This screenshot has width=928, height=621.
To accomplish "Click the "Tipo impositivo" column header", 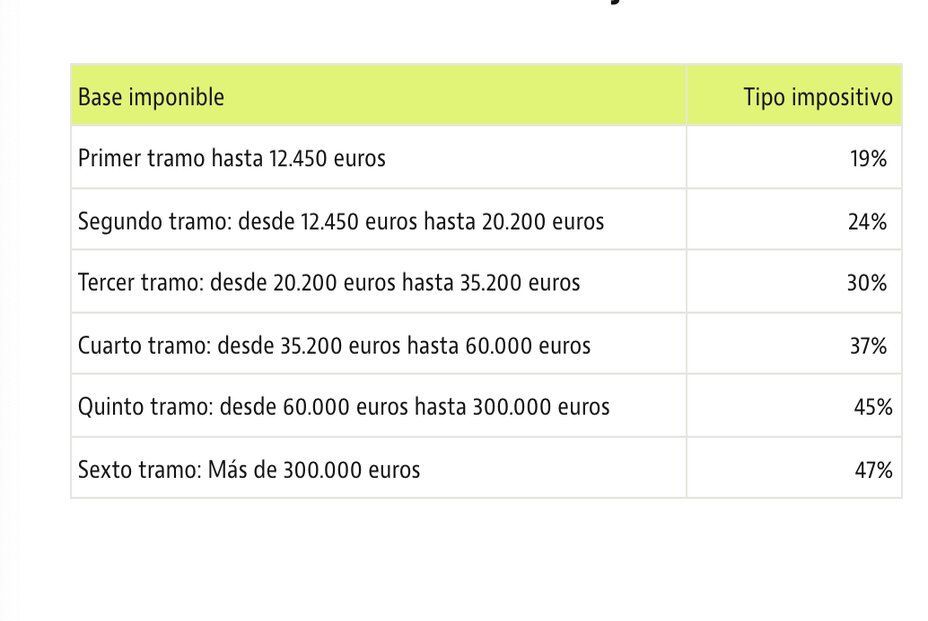I will [817, 97].
